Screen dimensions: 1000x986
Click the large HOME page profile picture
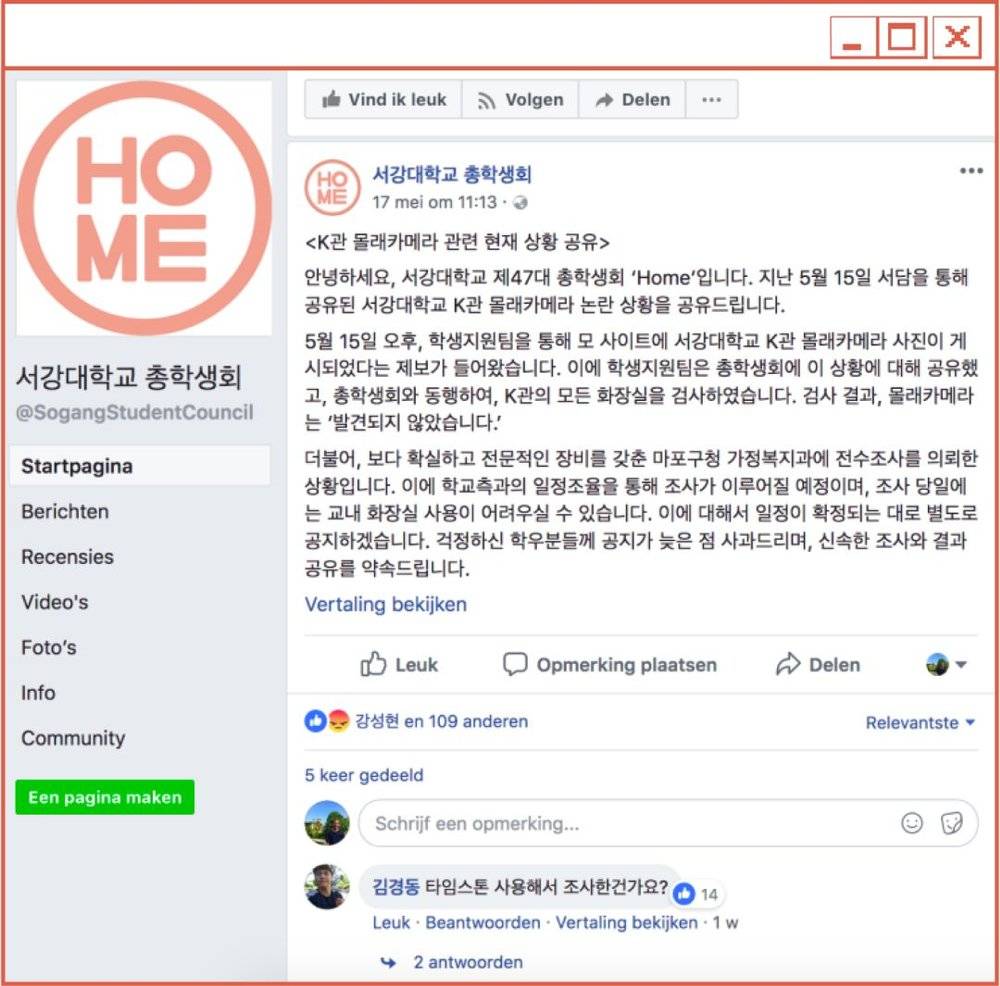143,208
